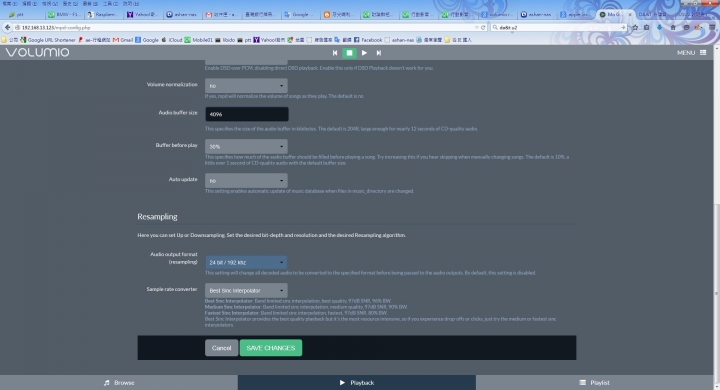Click the Resampling section heading

tap(157, 216)
